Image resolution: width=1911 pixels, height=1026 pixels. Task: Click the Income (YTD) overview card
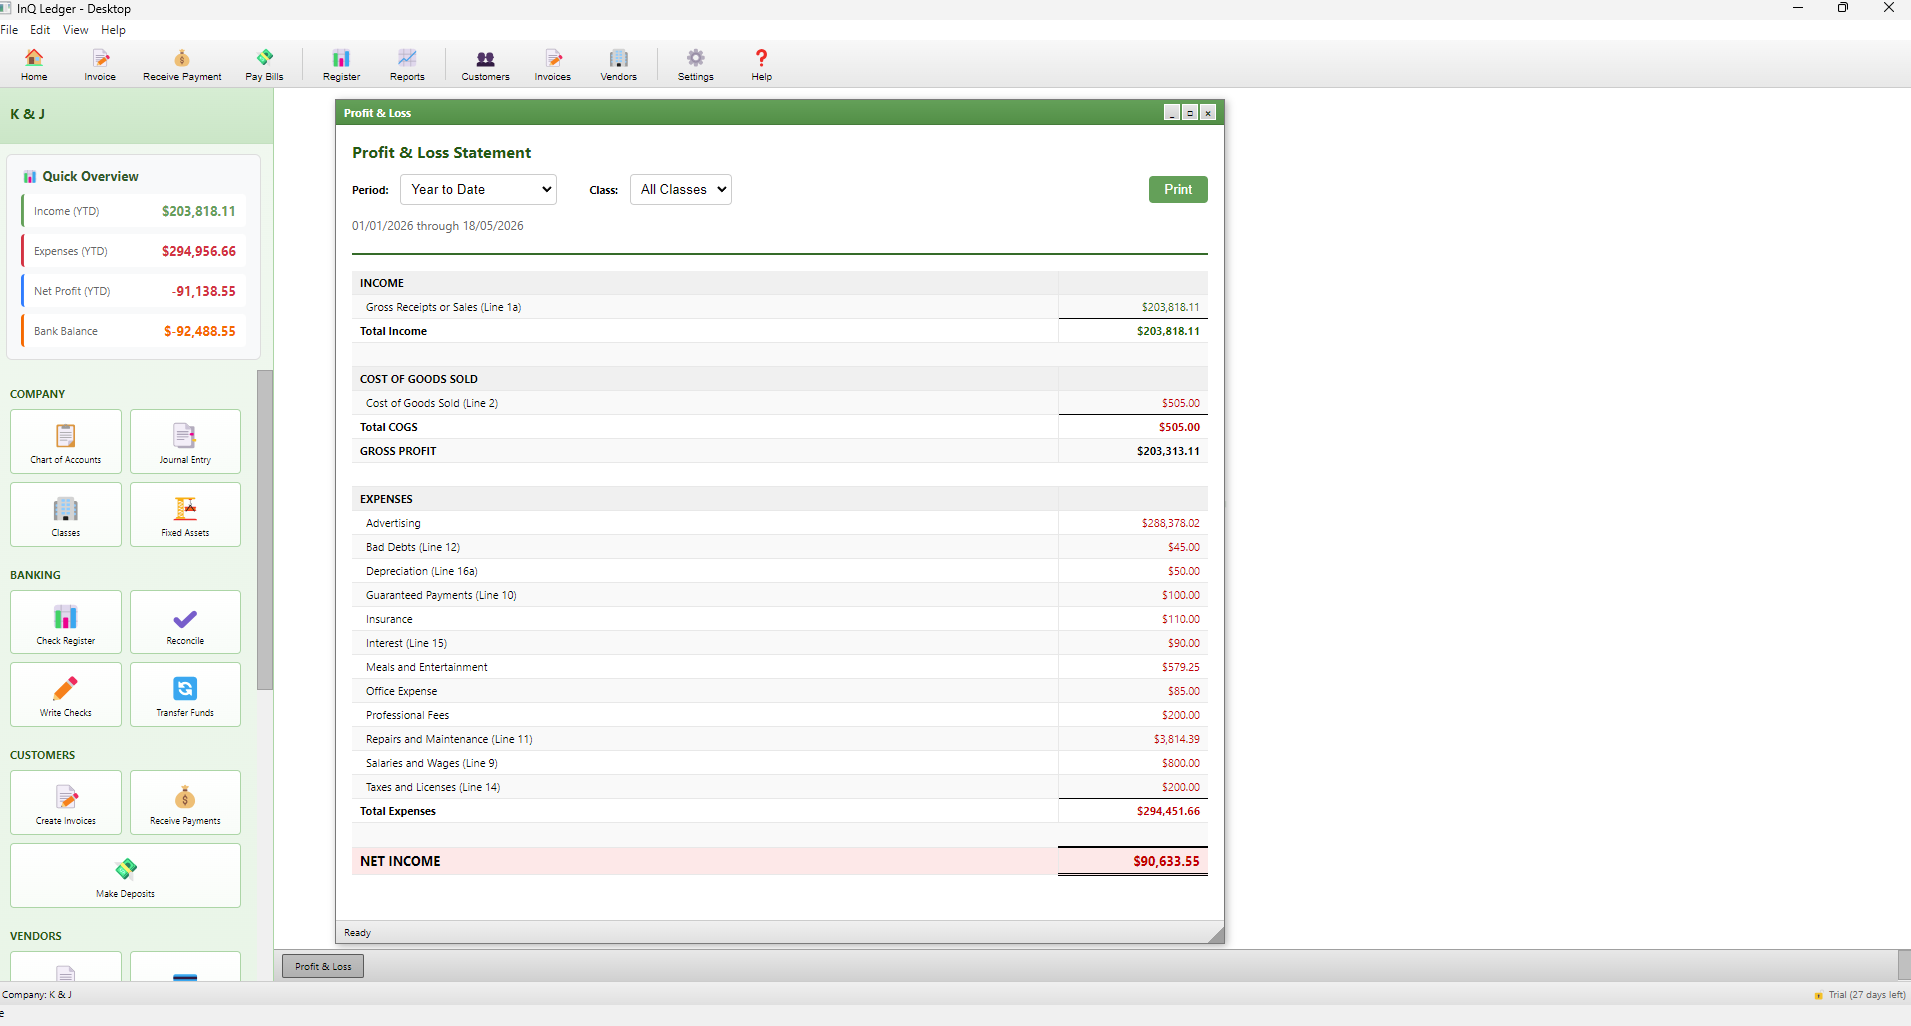point(133,211)
